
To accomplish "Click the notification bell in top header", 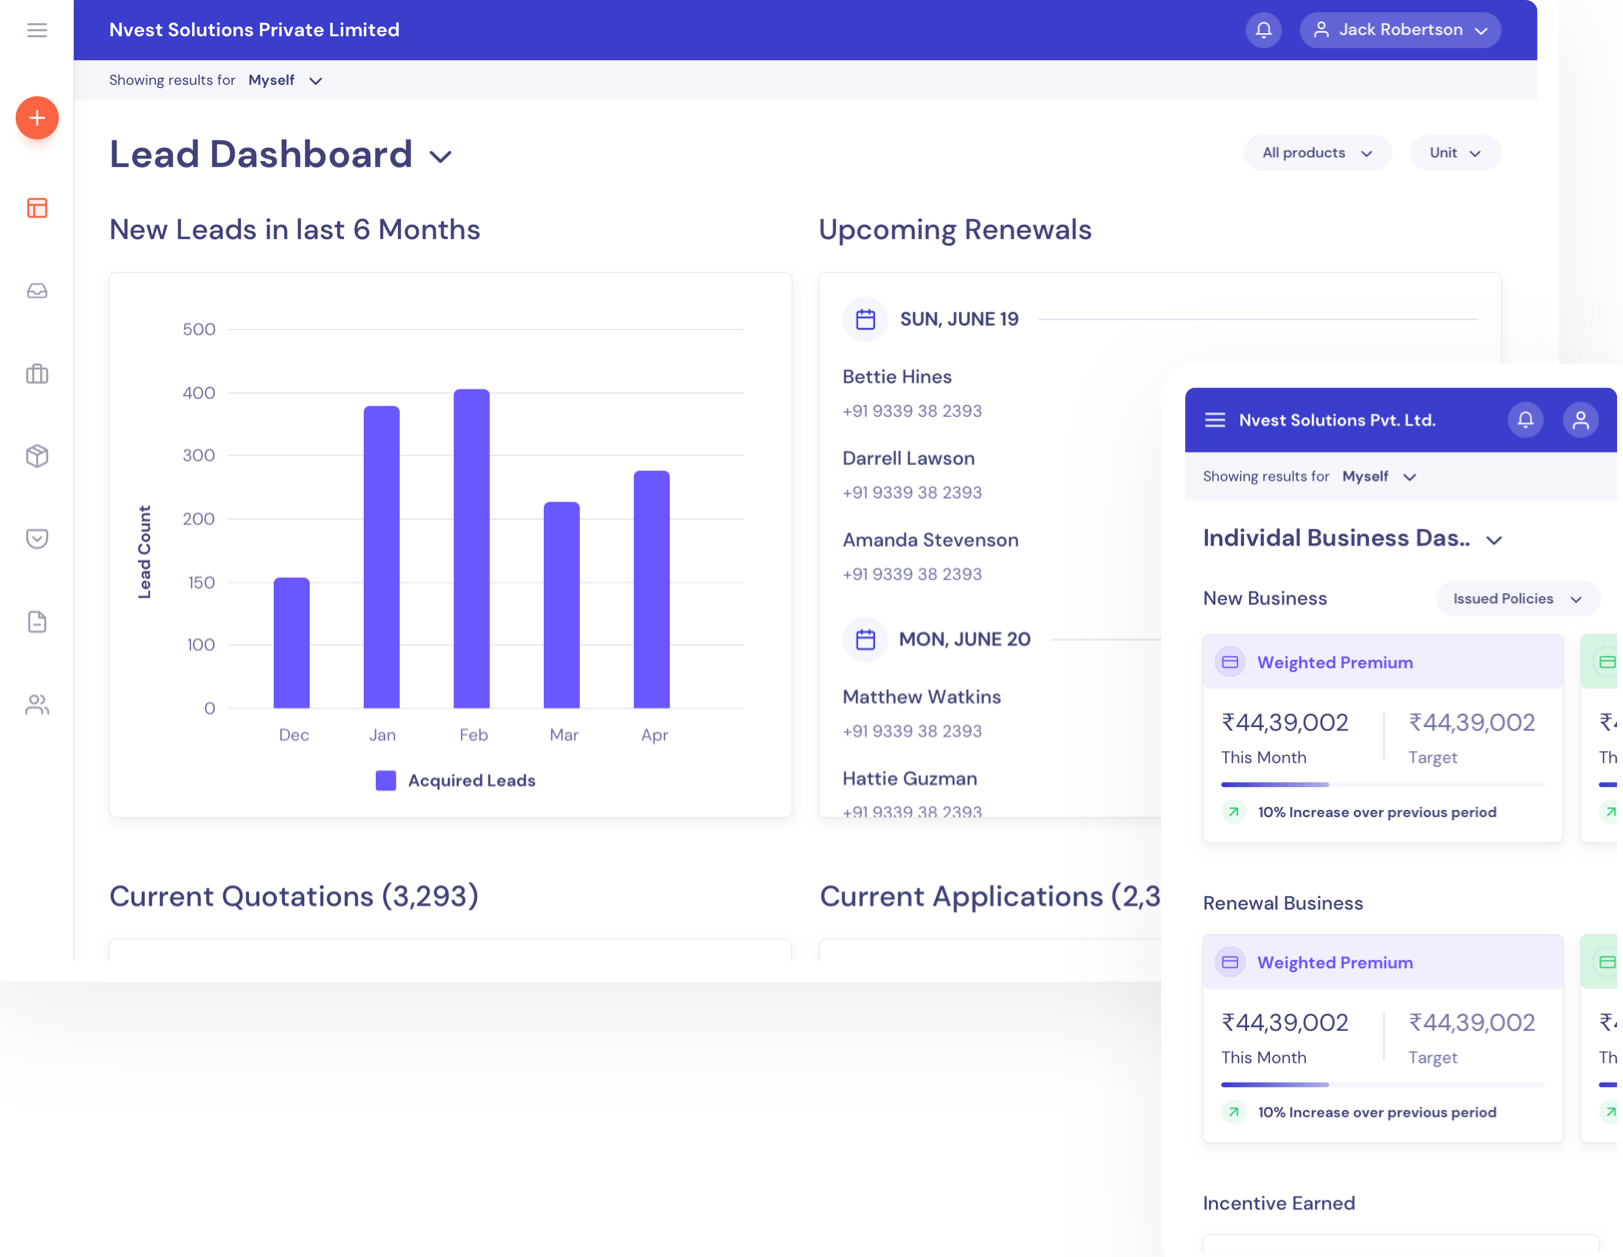I will point(1263,30).
